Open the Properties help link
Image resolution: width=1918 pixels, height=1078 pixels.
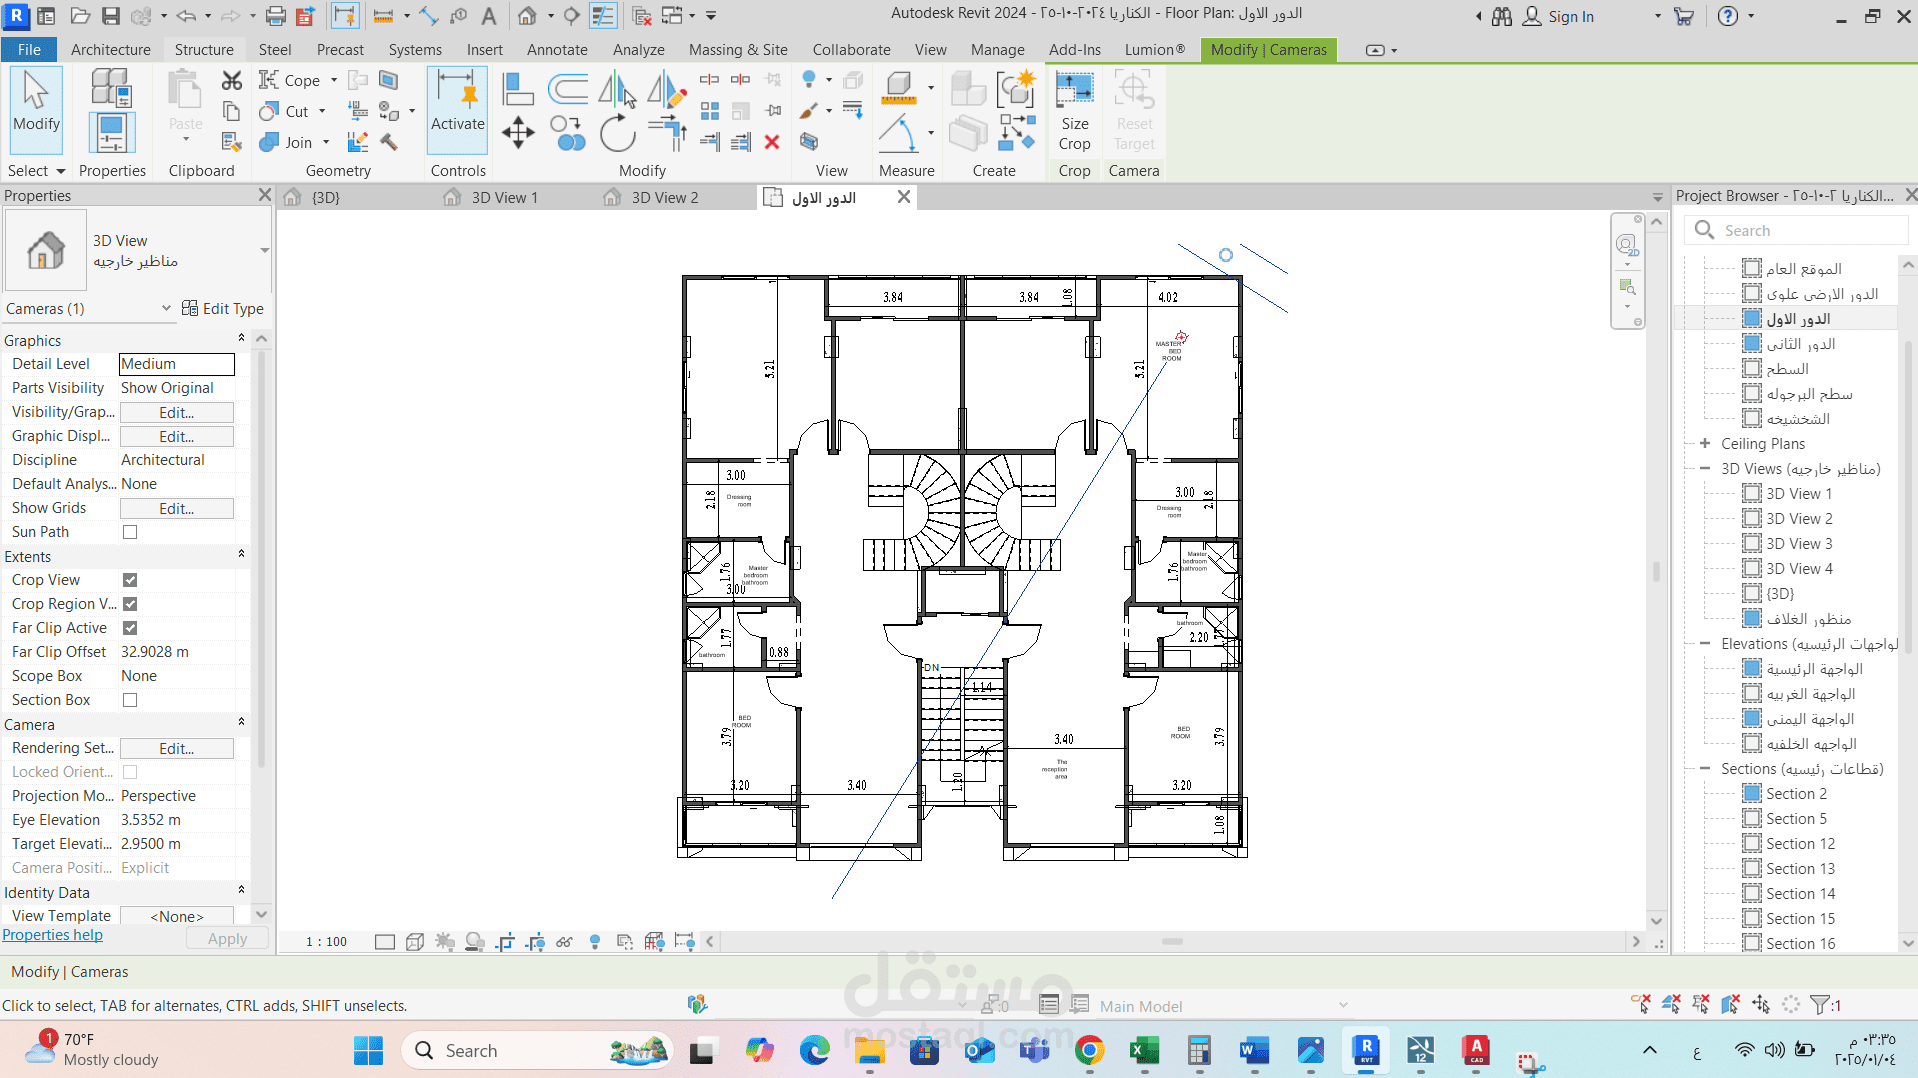tap(52, 935)
